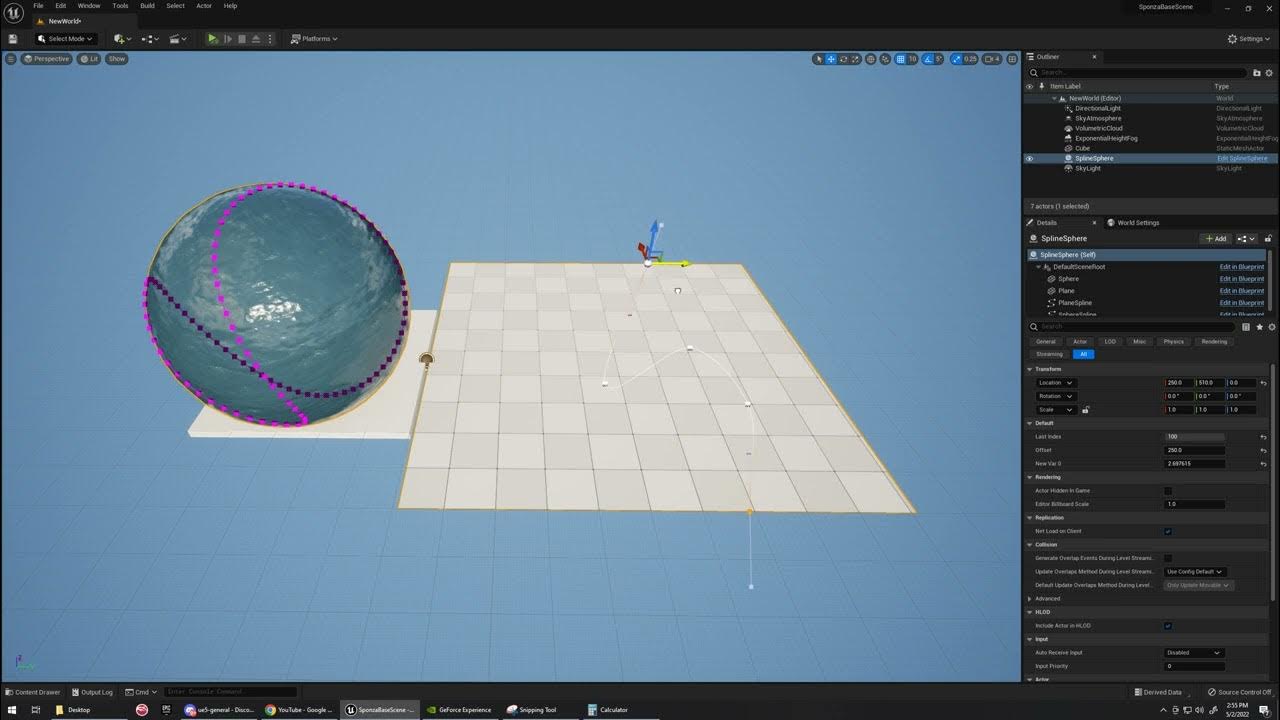Image resolution: width=1280 pixels, height=720 pixels.
Task: Click Edit SplineSphere link in Outliner
Action: [x=1242, y=159]
